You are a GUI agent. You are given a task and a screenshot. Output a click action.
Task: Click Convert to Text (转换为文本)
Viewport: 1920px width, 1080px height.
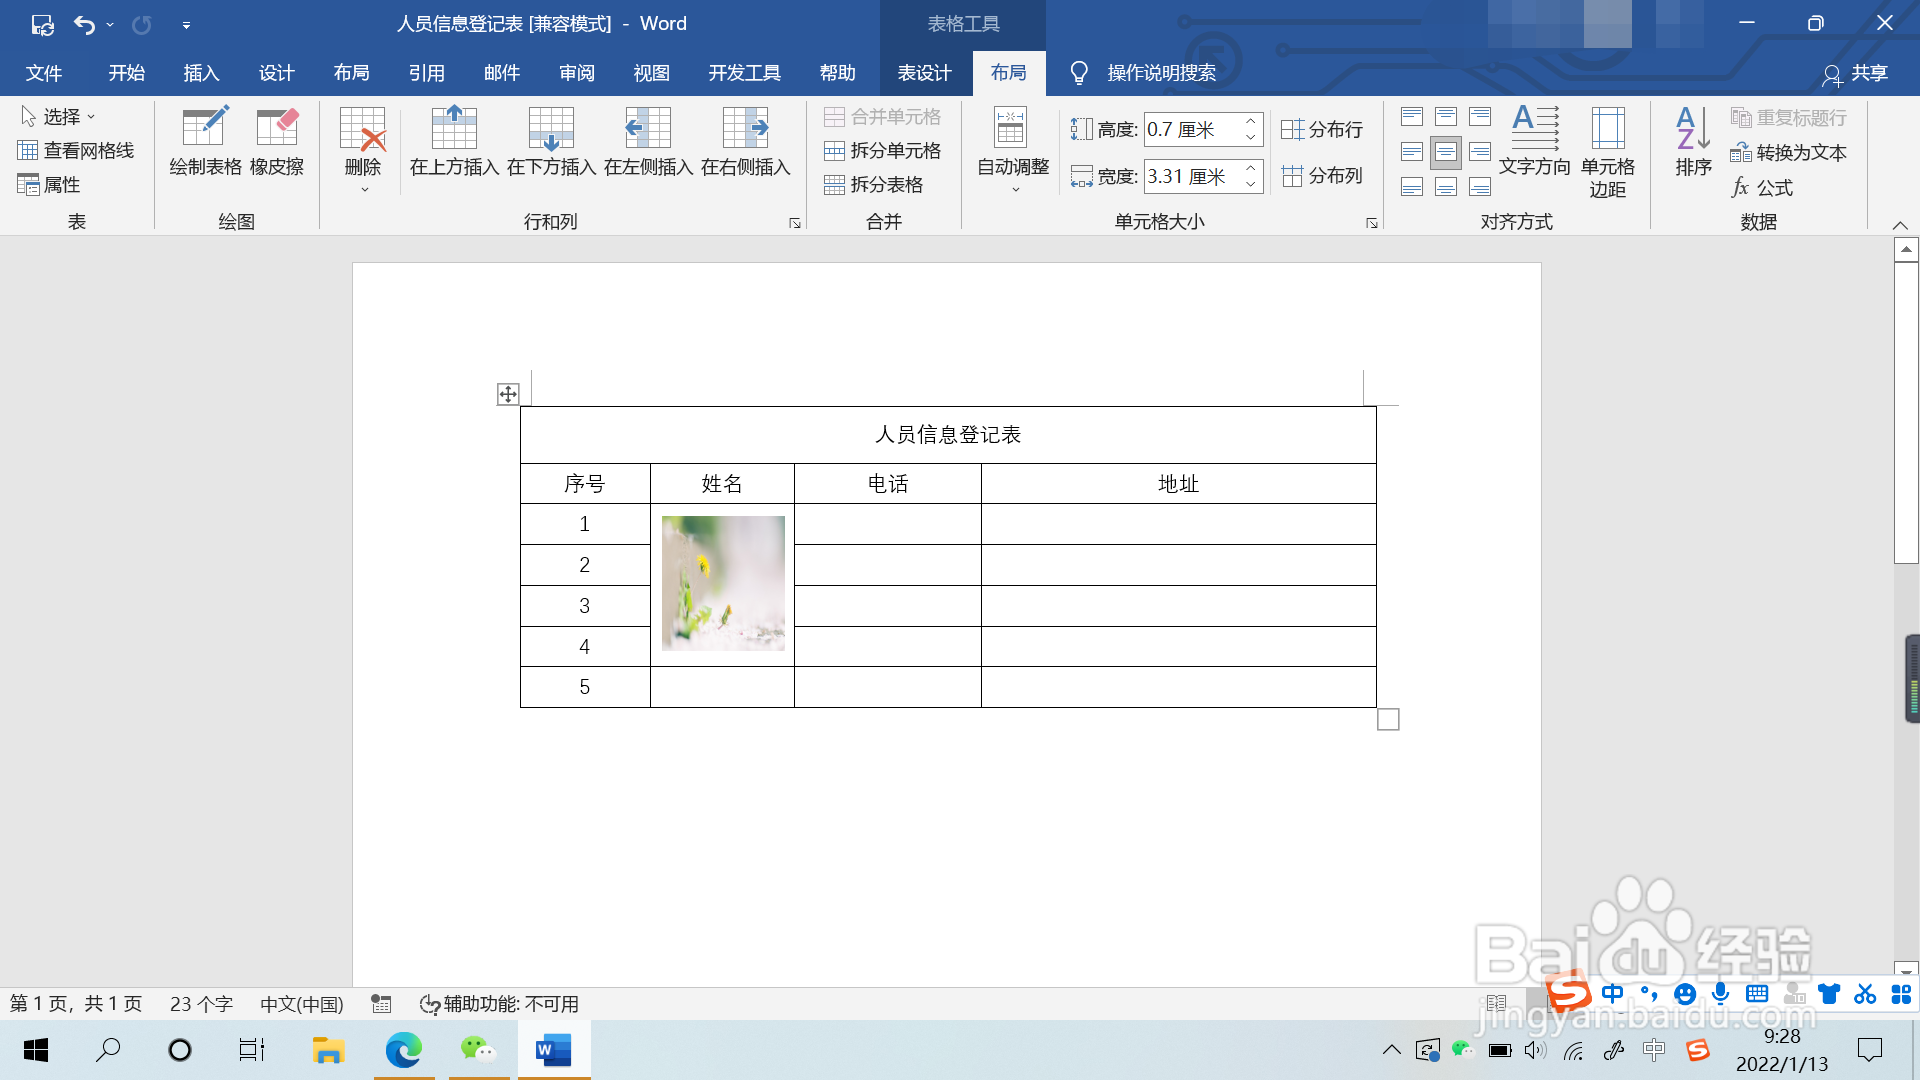point(1788,153)
